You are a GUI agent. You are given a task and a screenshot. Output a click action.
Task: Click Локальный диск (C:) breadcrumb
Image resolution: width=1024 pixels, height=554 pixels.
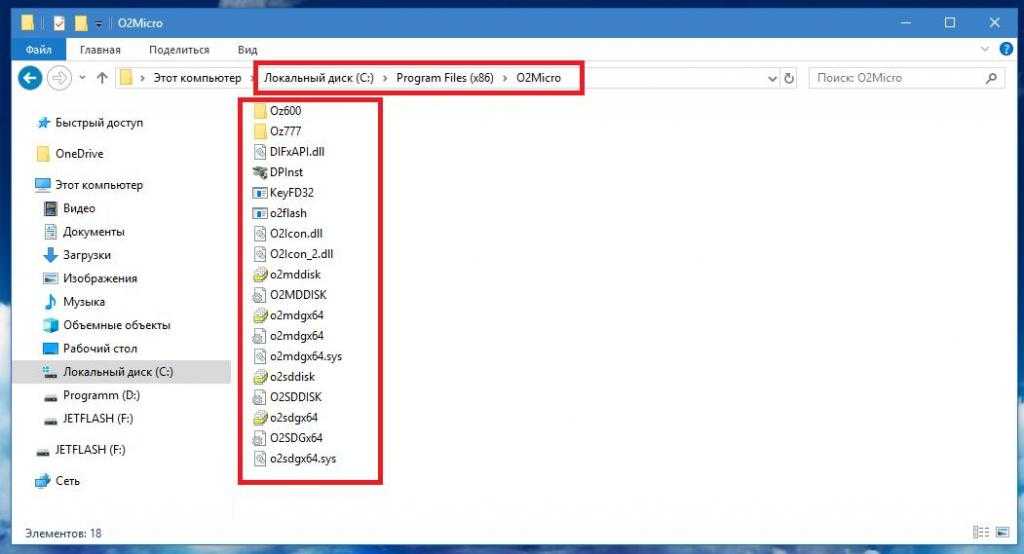[x=319, y=78]
